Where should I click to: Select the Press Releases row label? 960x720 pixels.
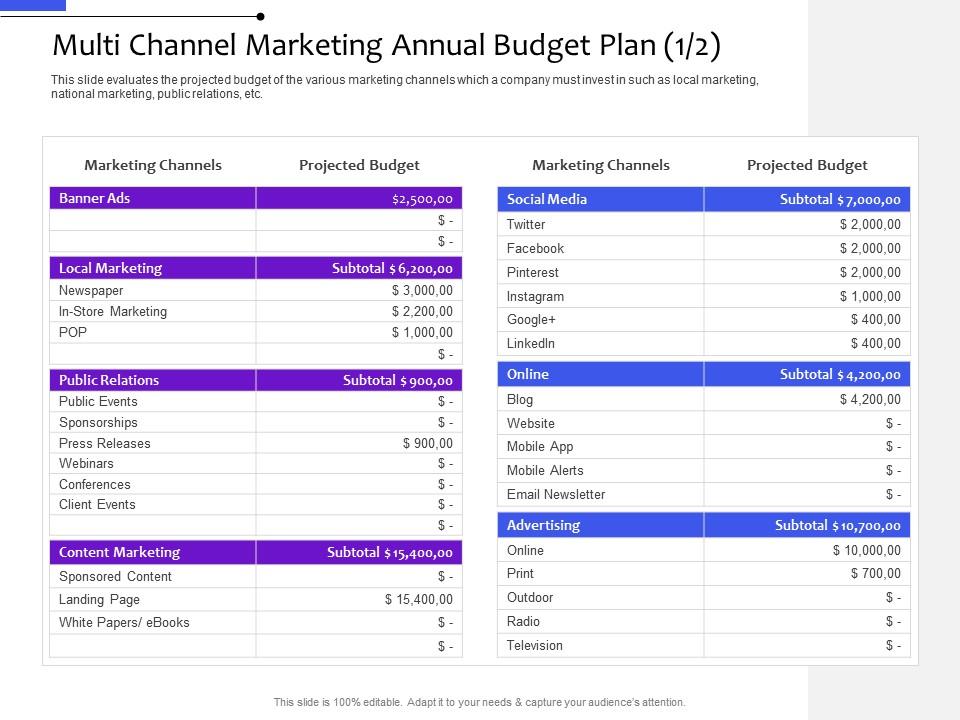pyautogui.click(x=105, y=443)
